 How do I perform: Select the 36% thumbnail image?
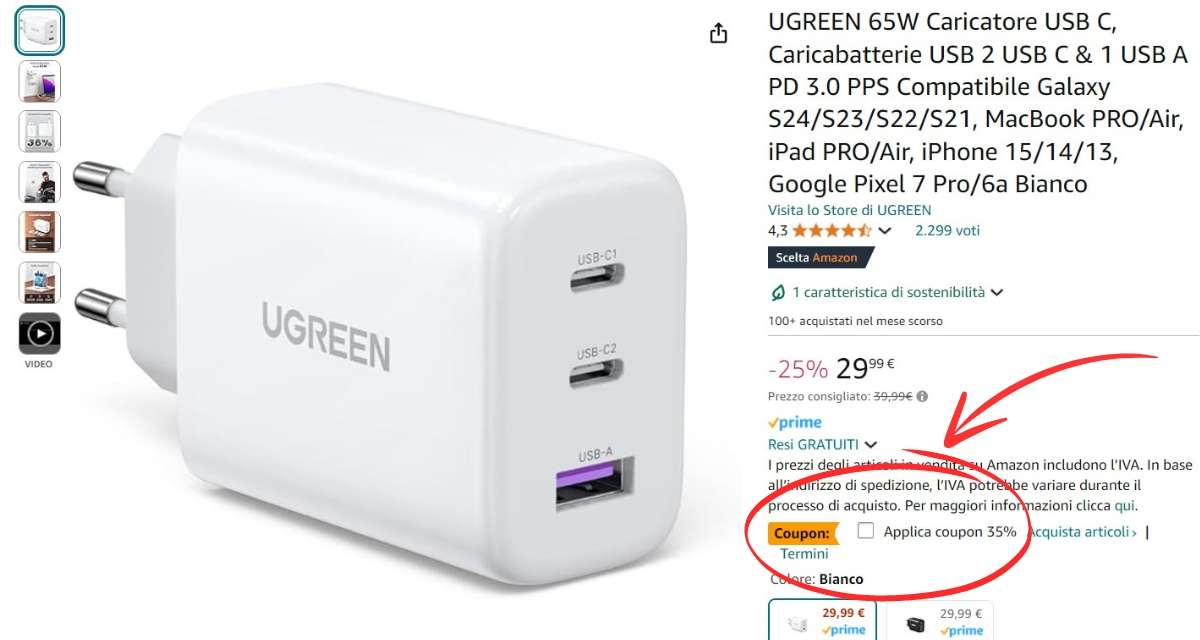pyautogui.click(x=40, y=131)
